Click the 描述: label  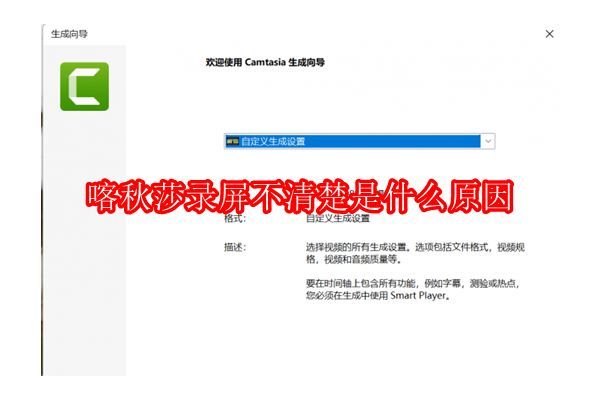(x=235, y=247)
